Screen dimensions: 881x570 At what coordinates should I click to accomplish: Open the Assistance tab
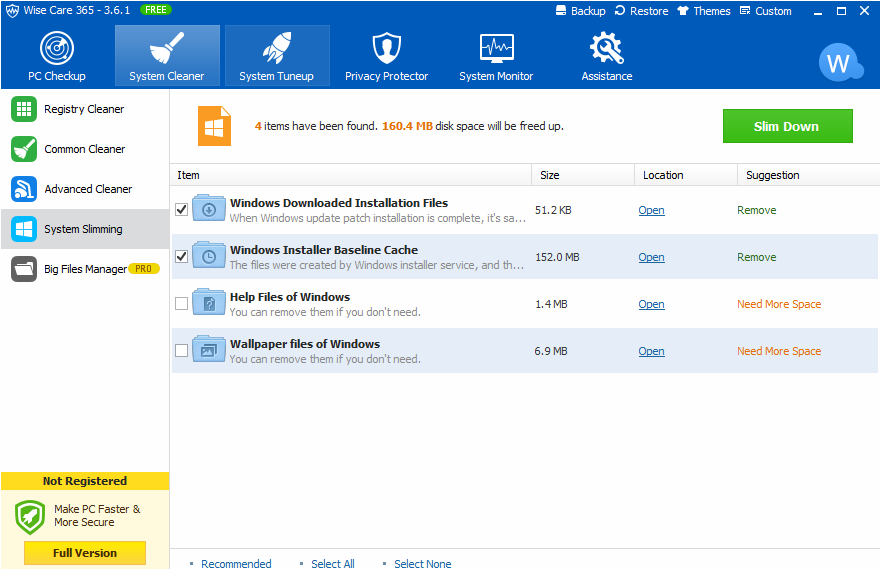coord(607,56)
